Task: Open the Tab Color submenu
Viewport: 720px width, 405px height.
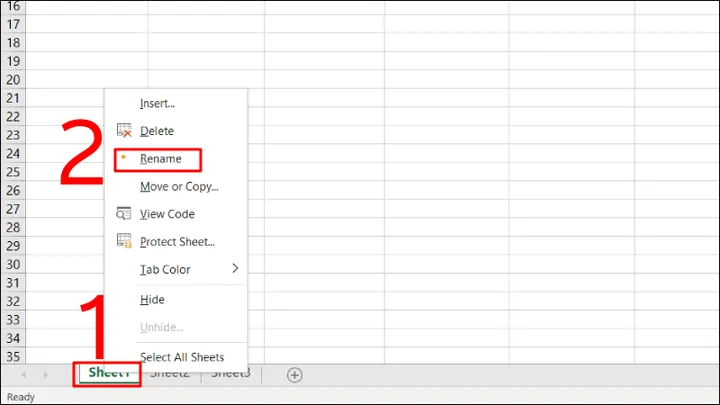Action: pos(165,270)
